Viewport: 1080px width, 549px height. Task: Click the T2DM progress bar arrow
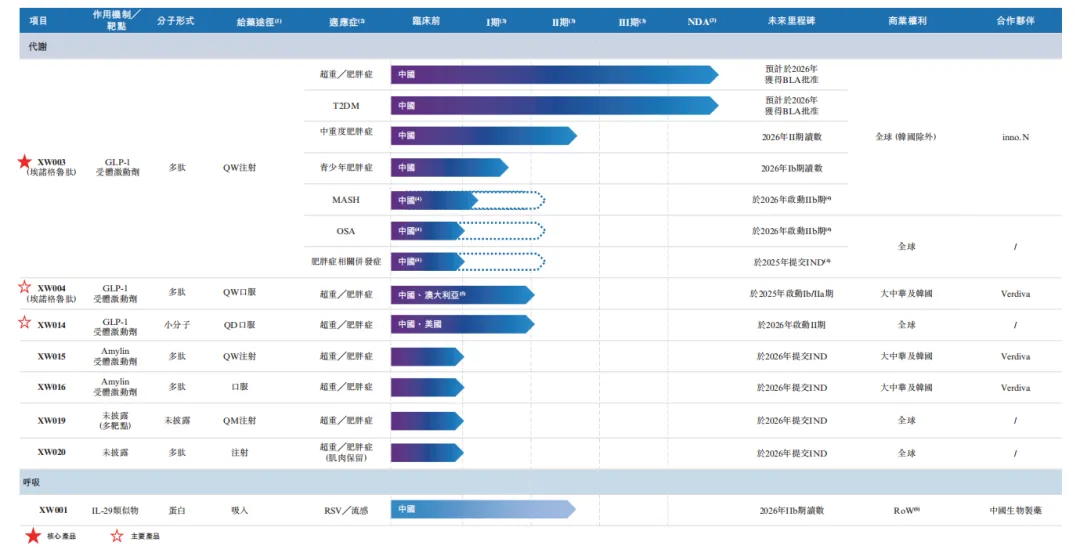[x=553, y=105]
